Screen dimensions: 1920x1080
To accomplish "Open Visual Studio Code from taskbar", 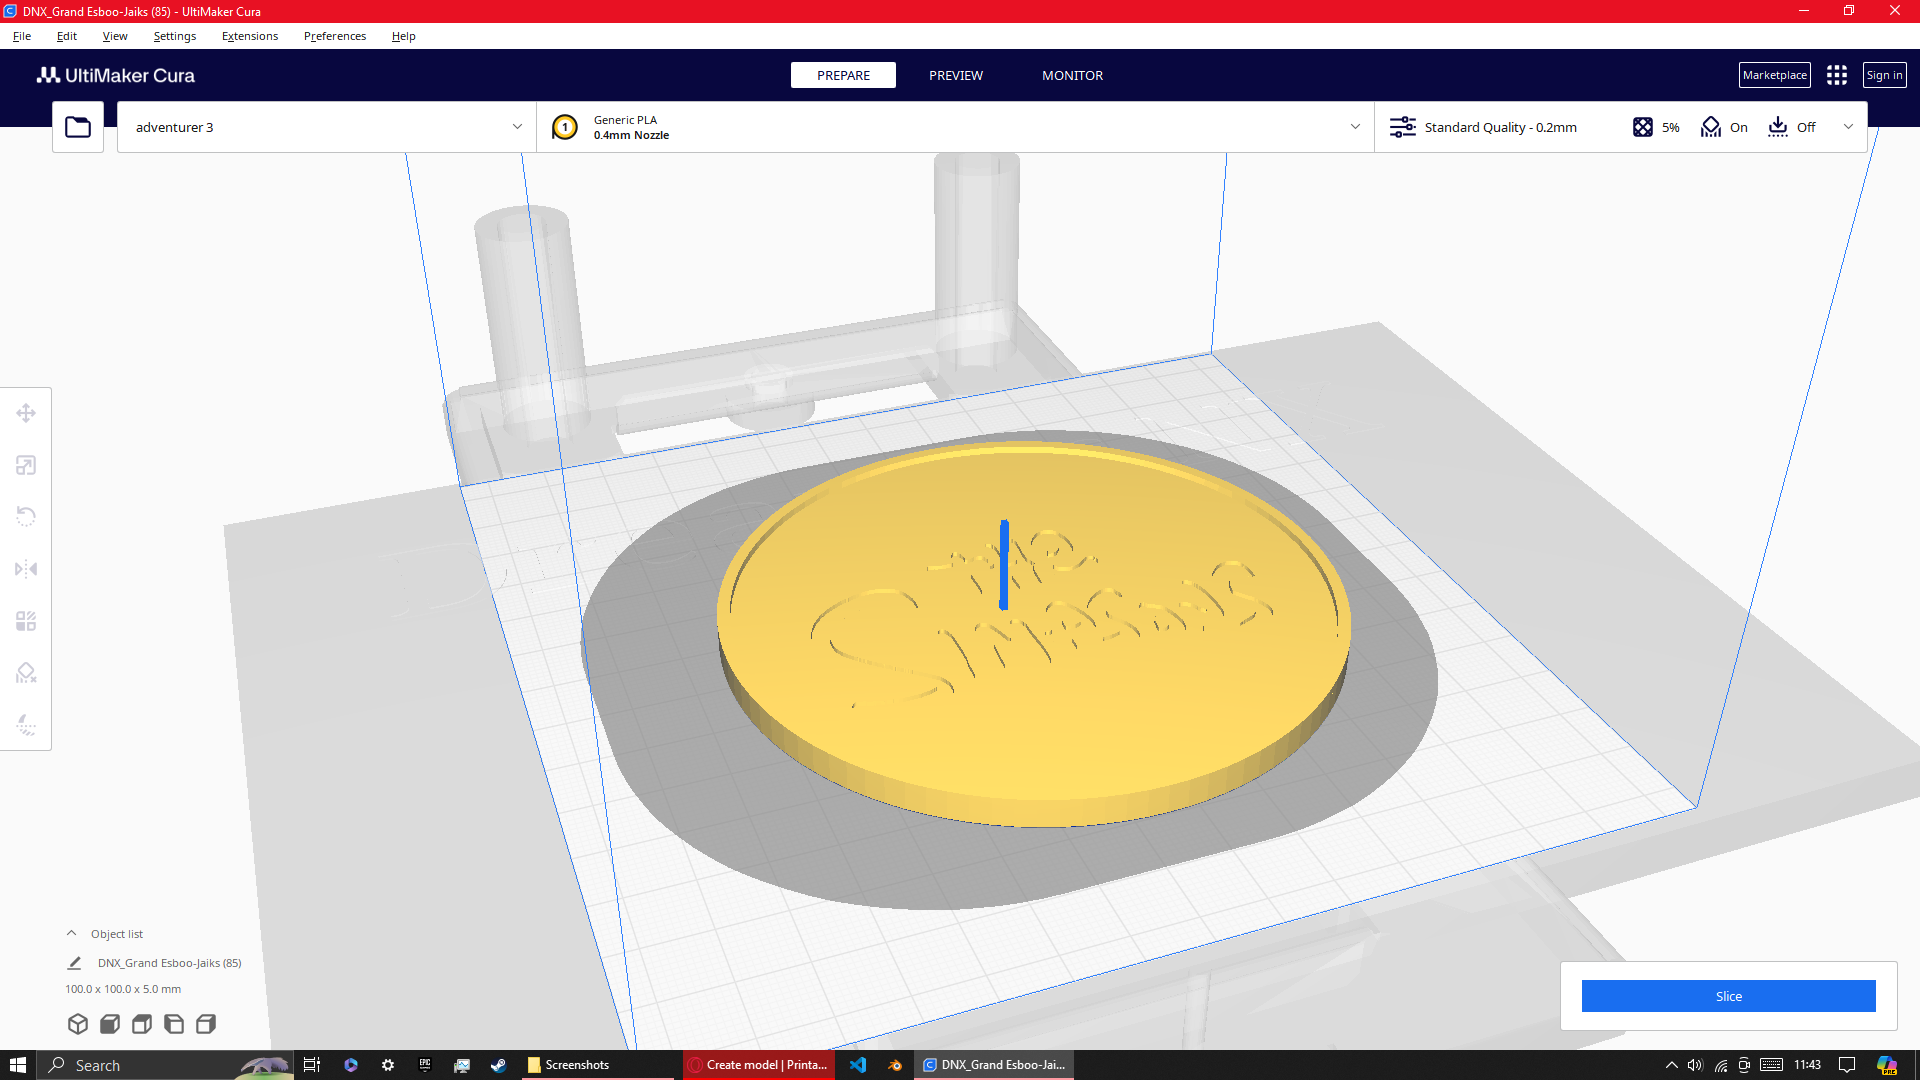I will [858, 1065].
